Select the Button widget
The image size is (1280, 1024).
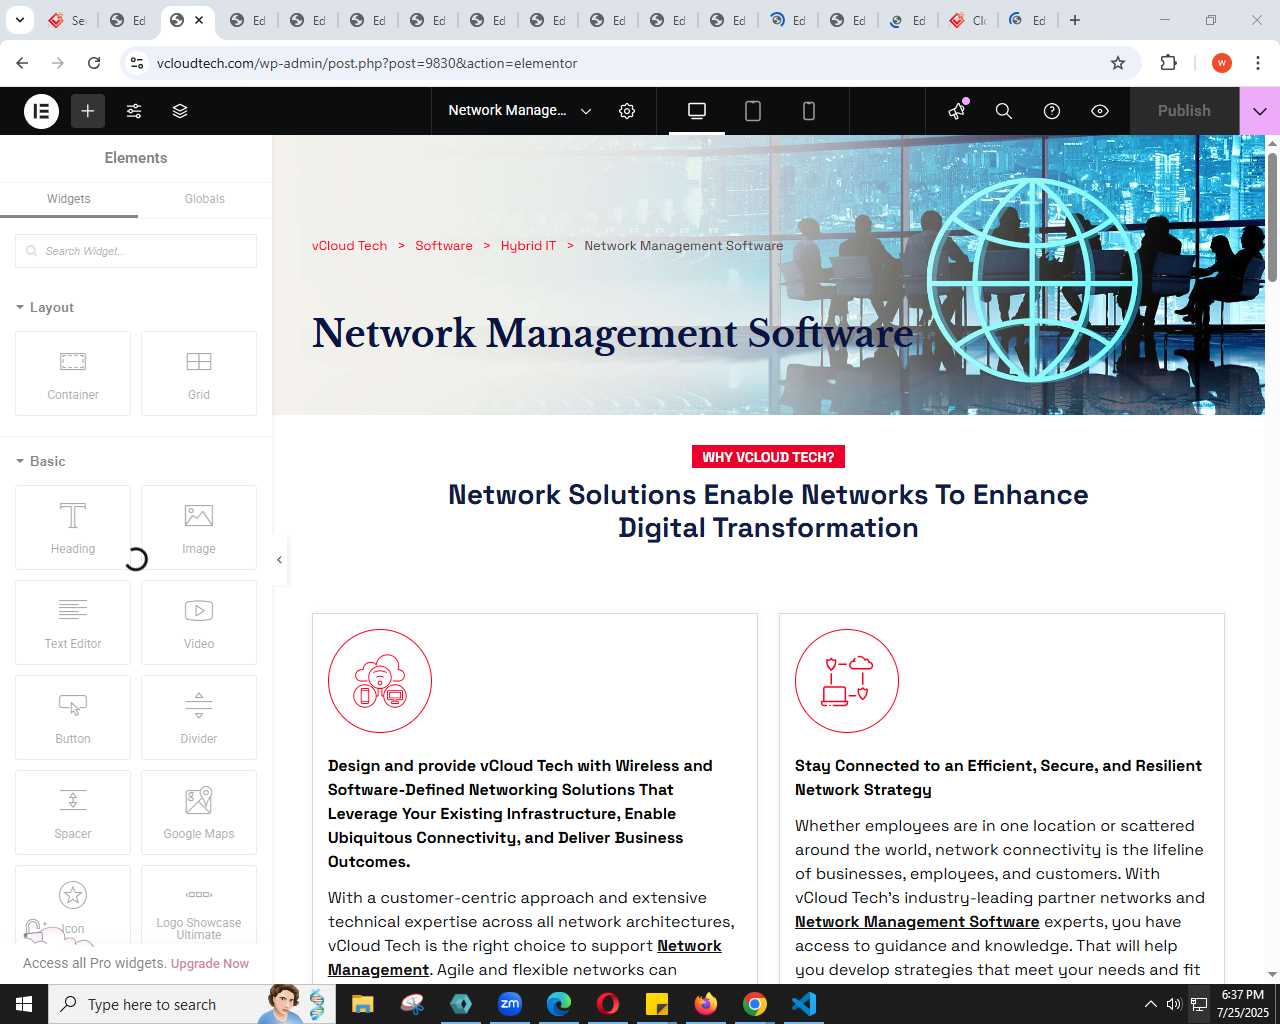coord(73,717)
